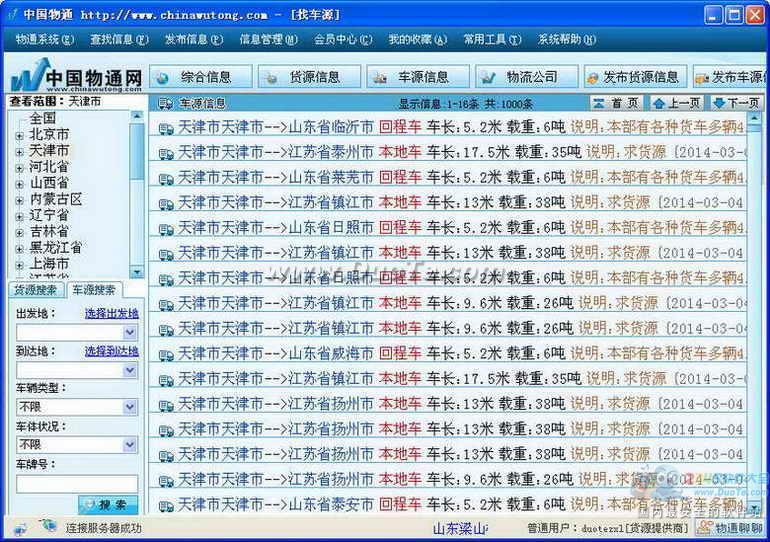Click the region tree scroll-up arrow

137,116
